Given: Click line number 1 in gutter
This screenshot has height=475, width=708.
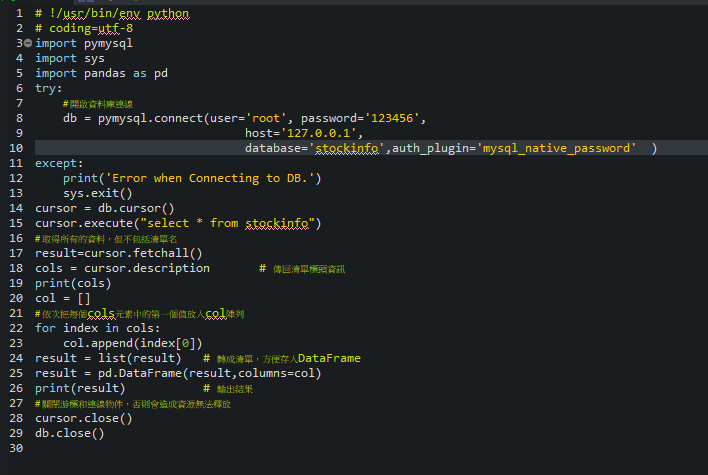Looking at the screenshot, I should coord(19,14).
